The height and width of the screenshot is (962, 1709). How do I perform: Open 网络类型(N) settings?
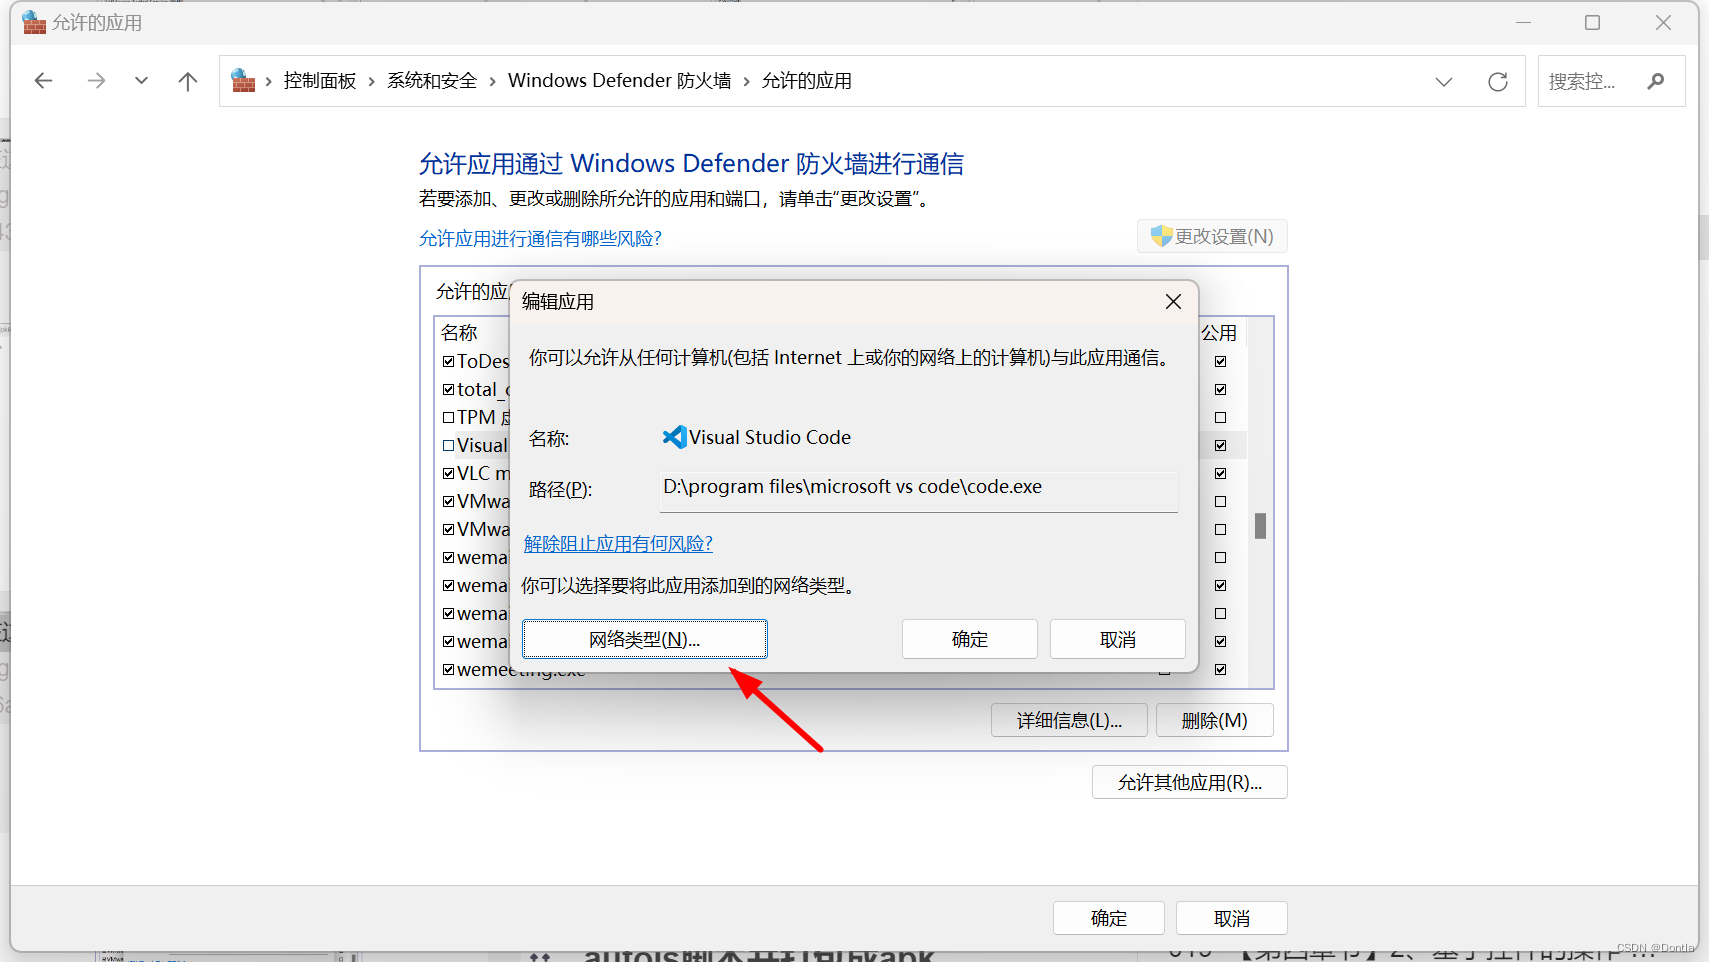tap(645, 639)
